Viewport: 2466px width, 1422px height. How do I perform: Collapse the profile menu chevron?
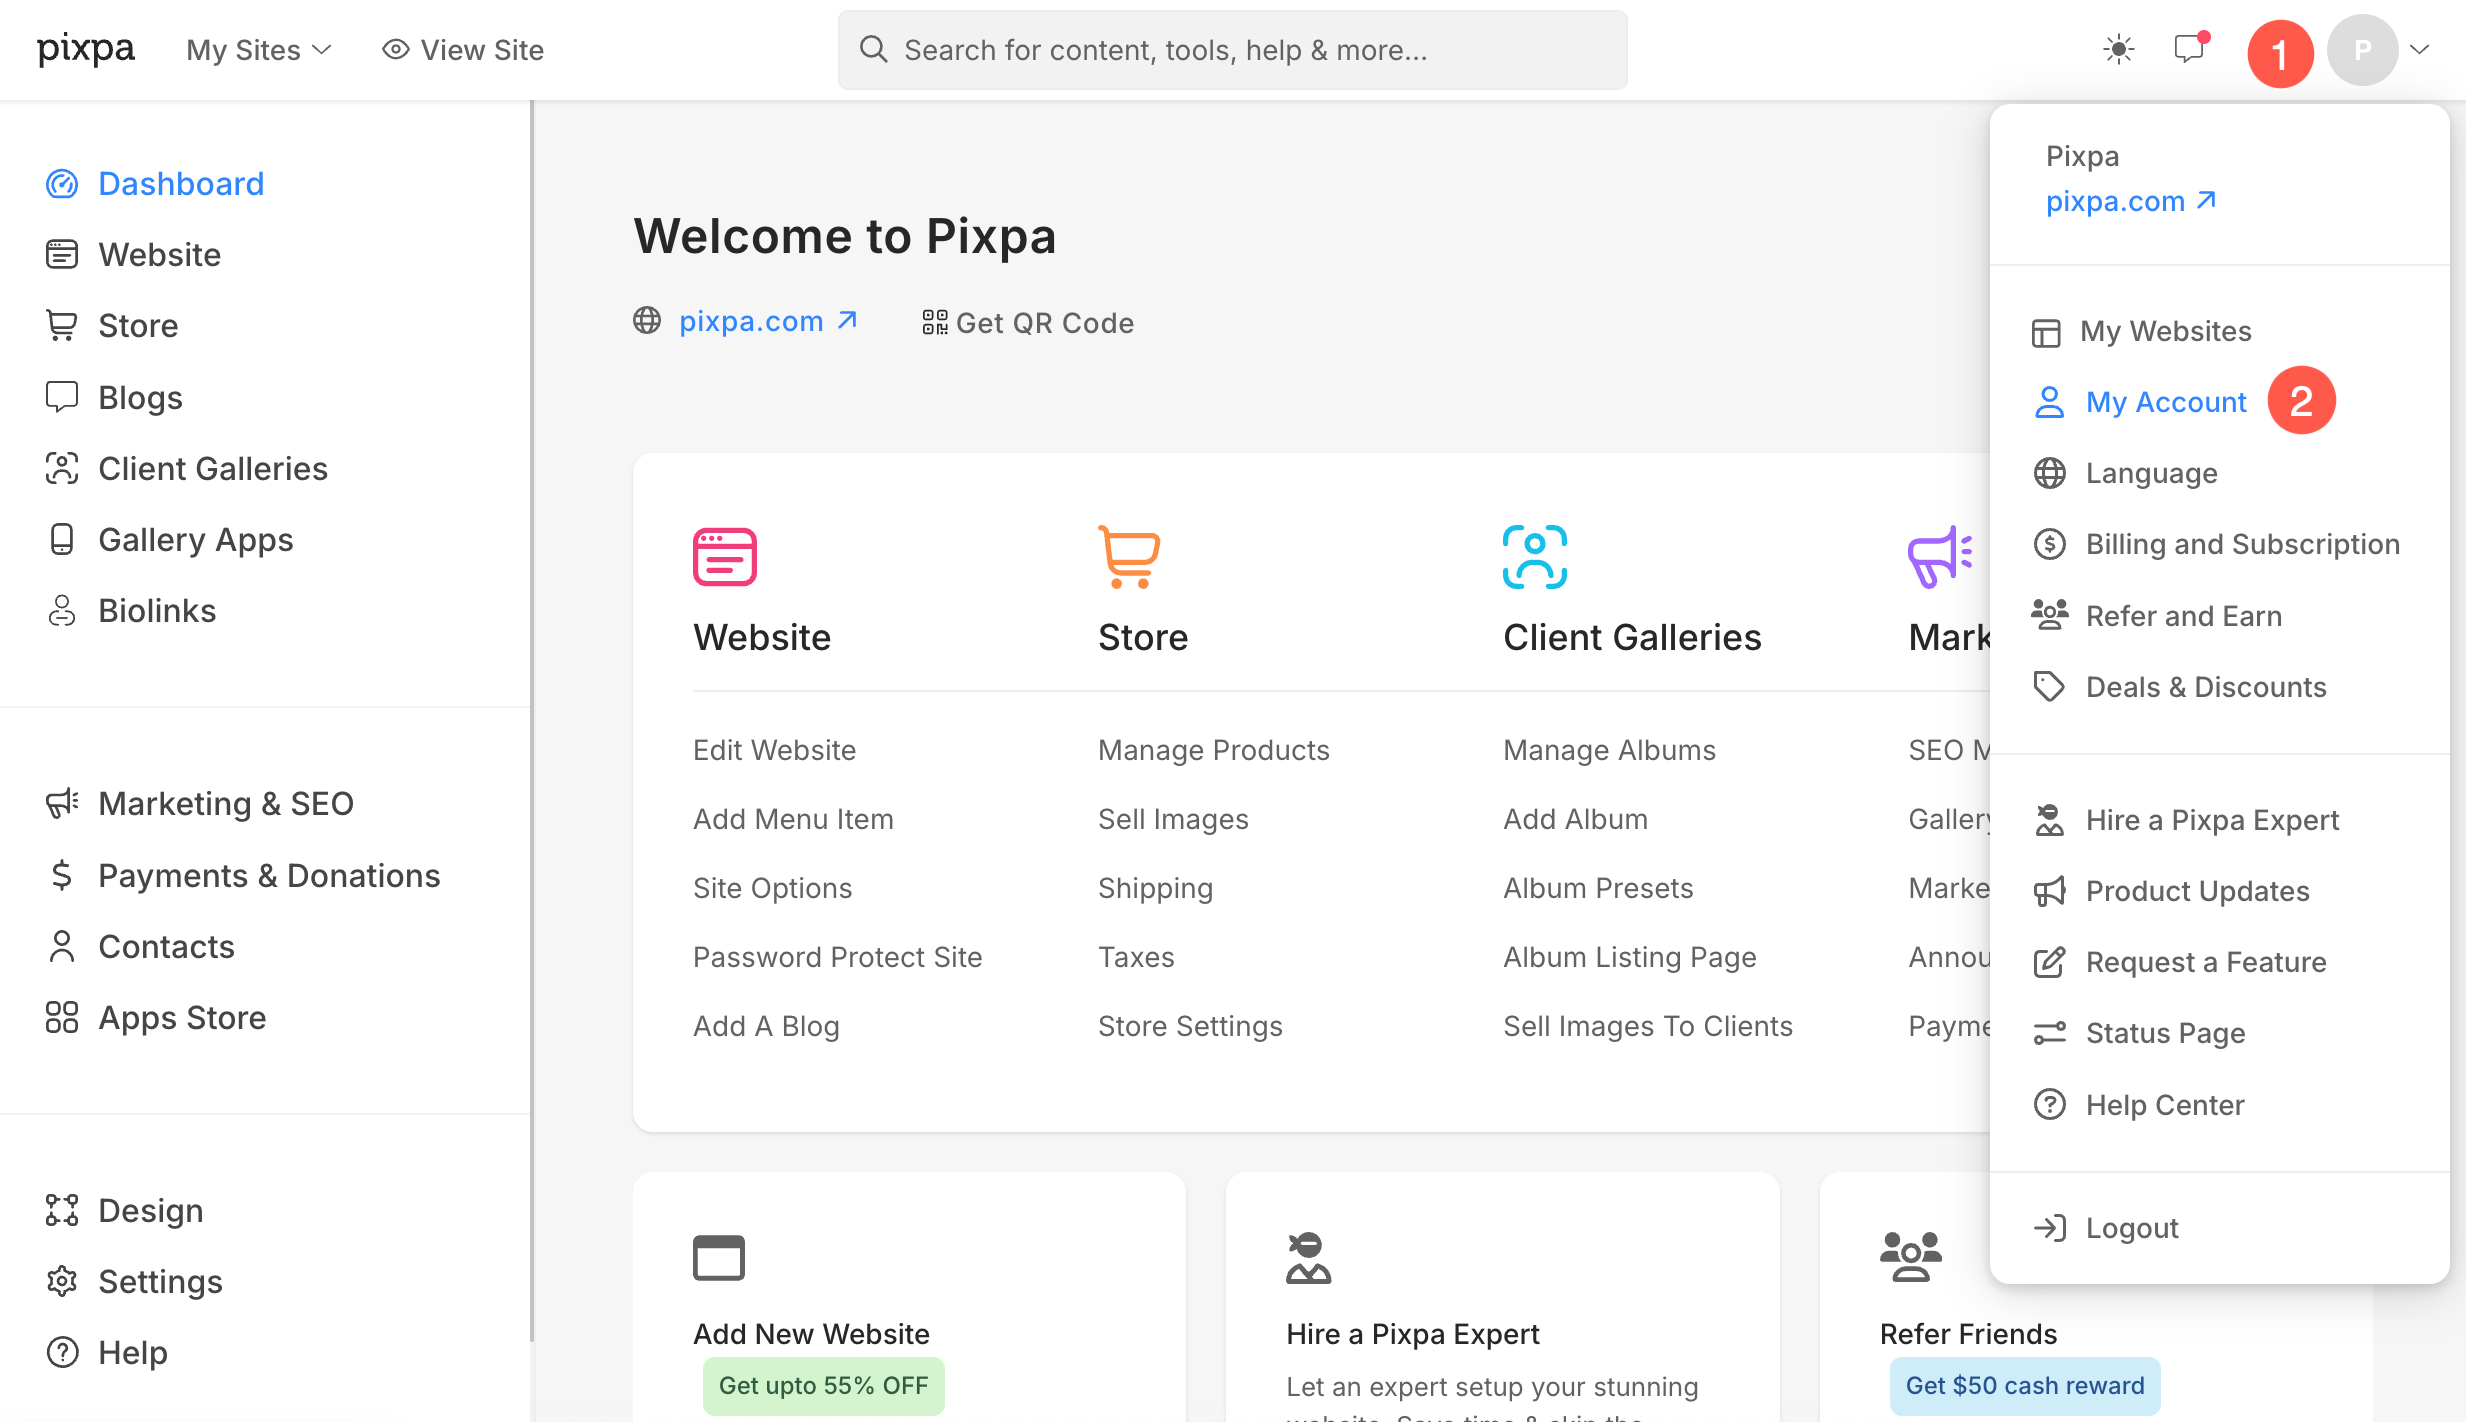point(2420,49)
